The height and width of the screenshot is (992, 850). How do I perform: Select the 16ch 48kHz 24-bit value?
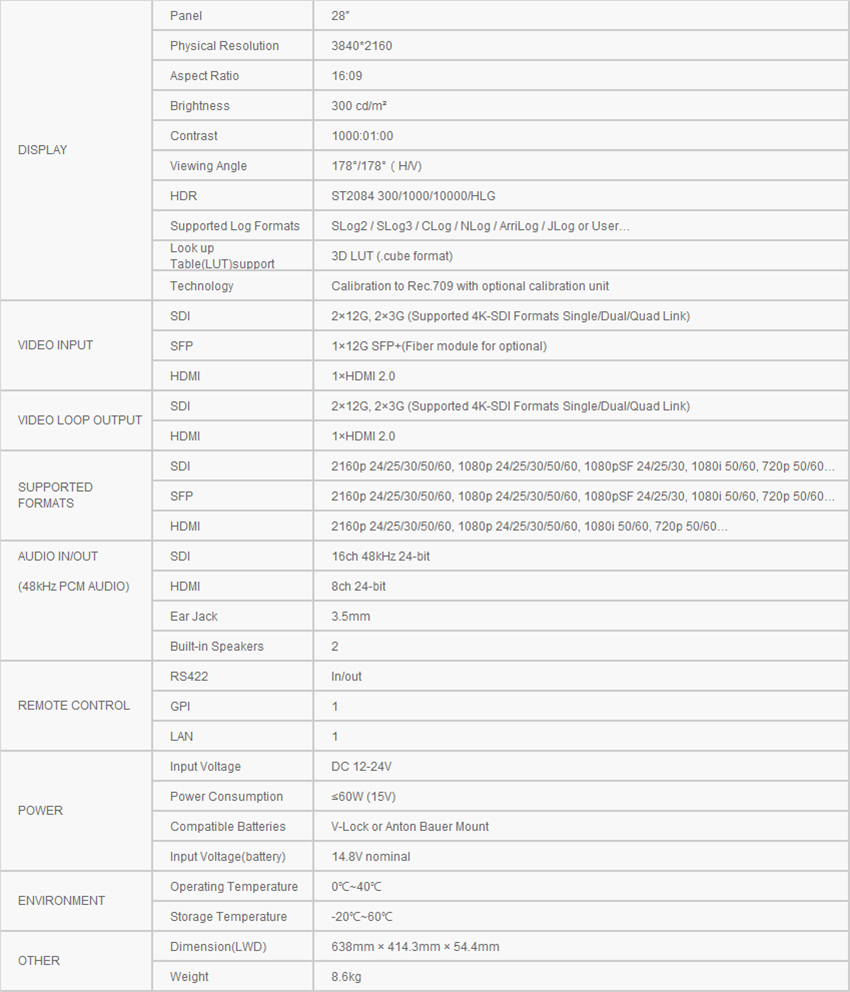[x=381, y=556]
